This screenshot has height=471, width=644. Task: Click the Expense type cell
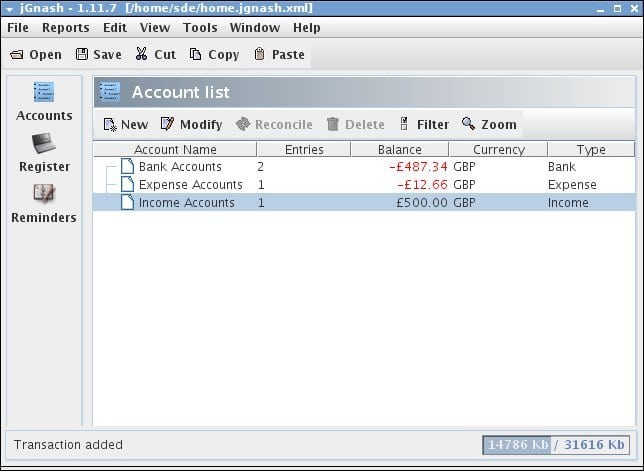(x=572, y=185)
